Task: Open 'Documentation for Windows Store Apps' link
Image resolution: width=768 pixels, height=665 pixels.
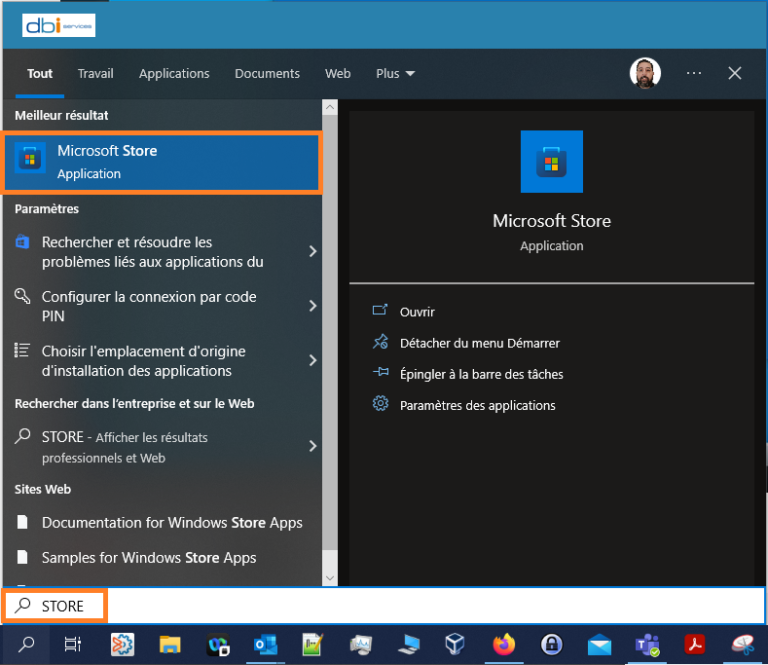Action: 171,522
